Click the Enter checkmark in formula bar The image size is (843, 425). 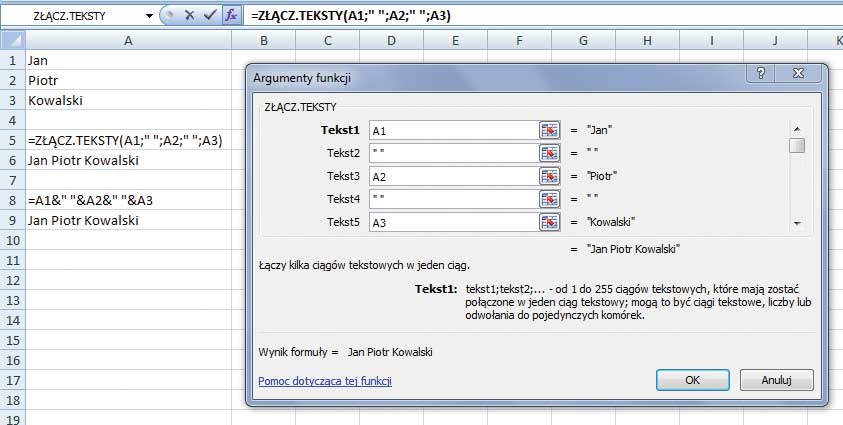[209, 16]
